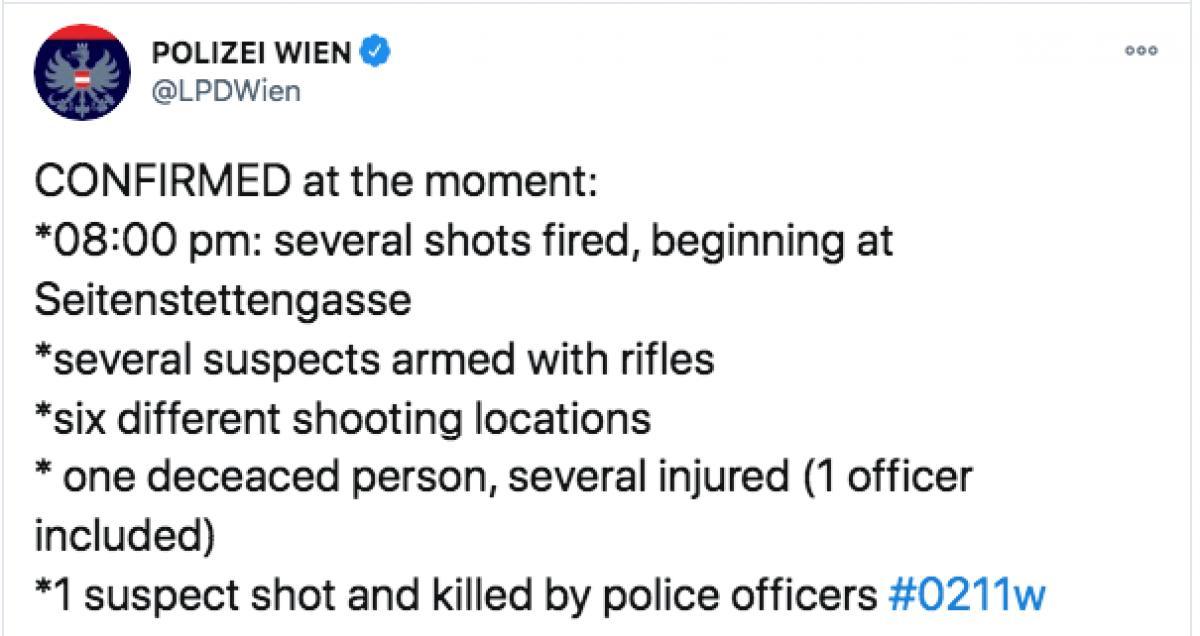Visit the @LPDWien handle link
Viewport: 1200px width, 636px height.
point(223,91)
